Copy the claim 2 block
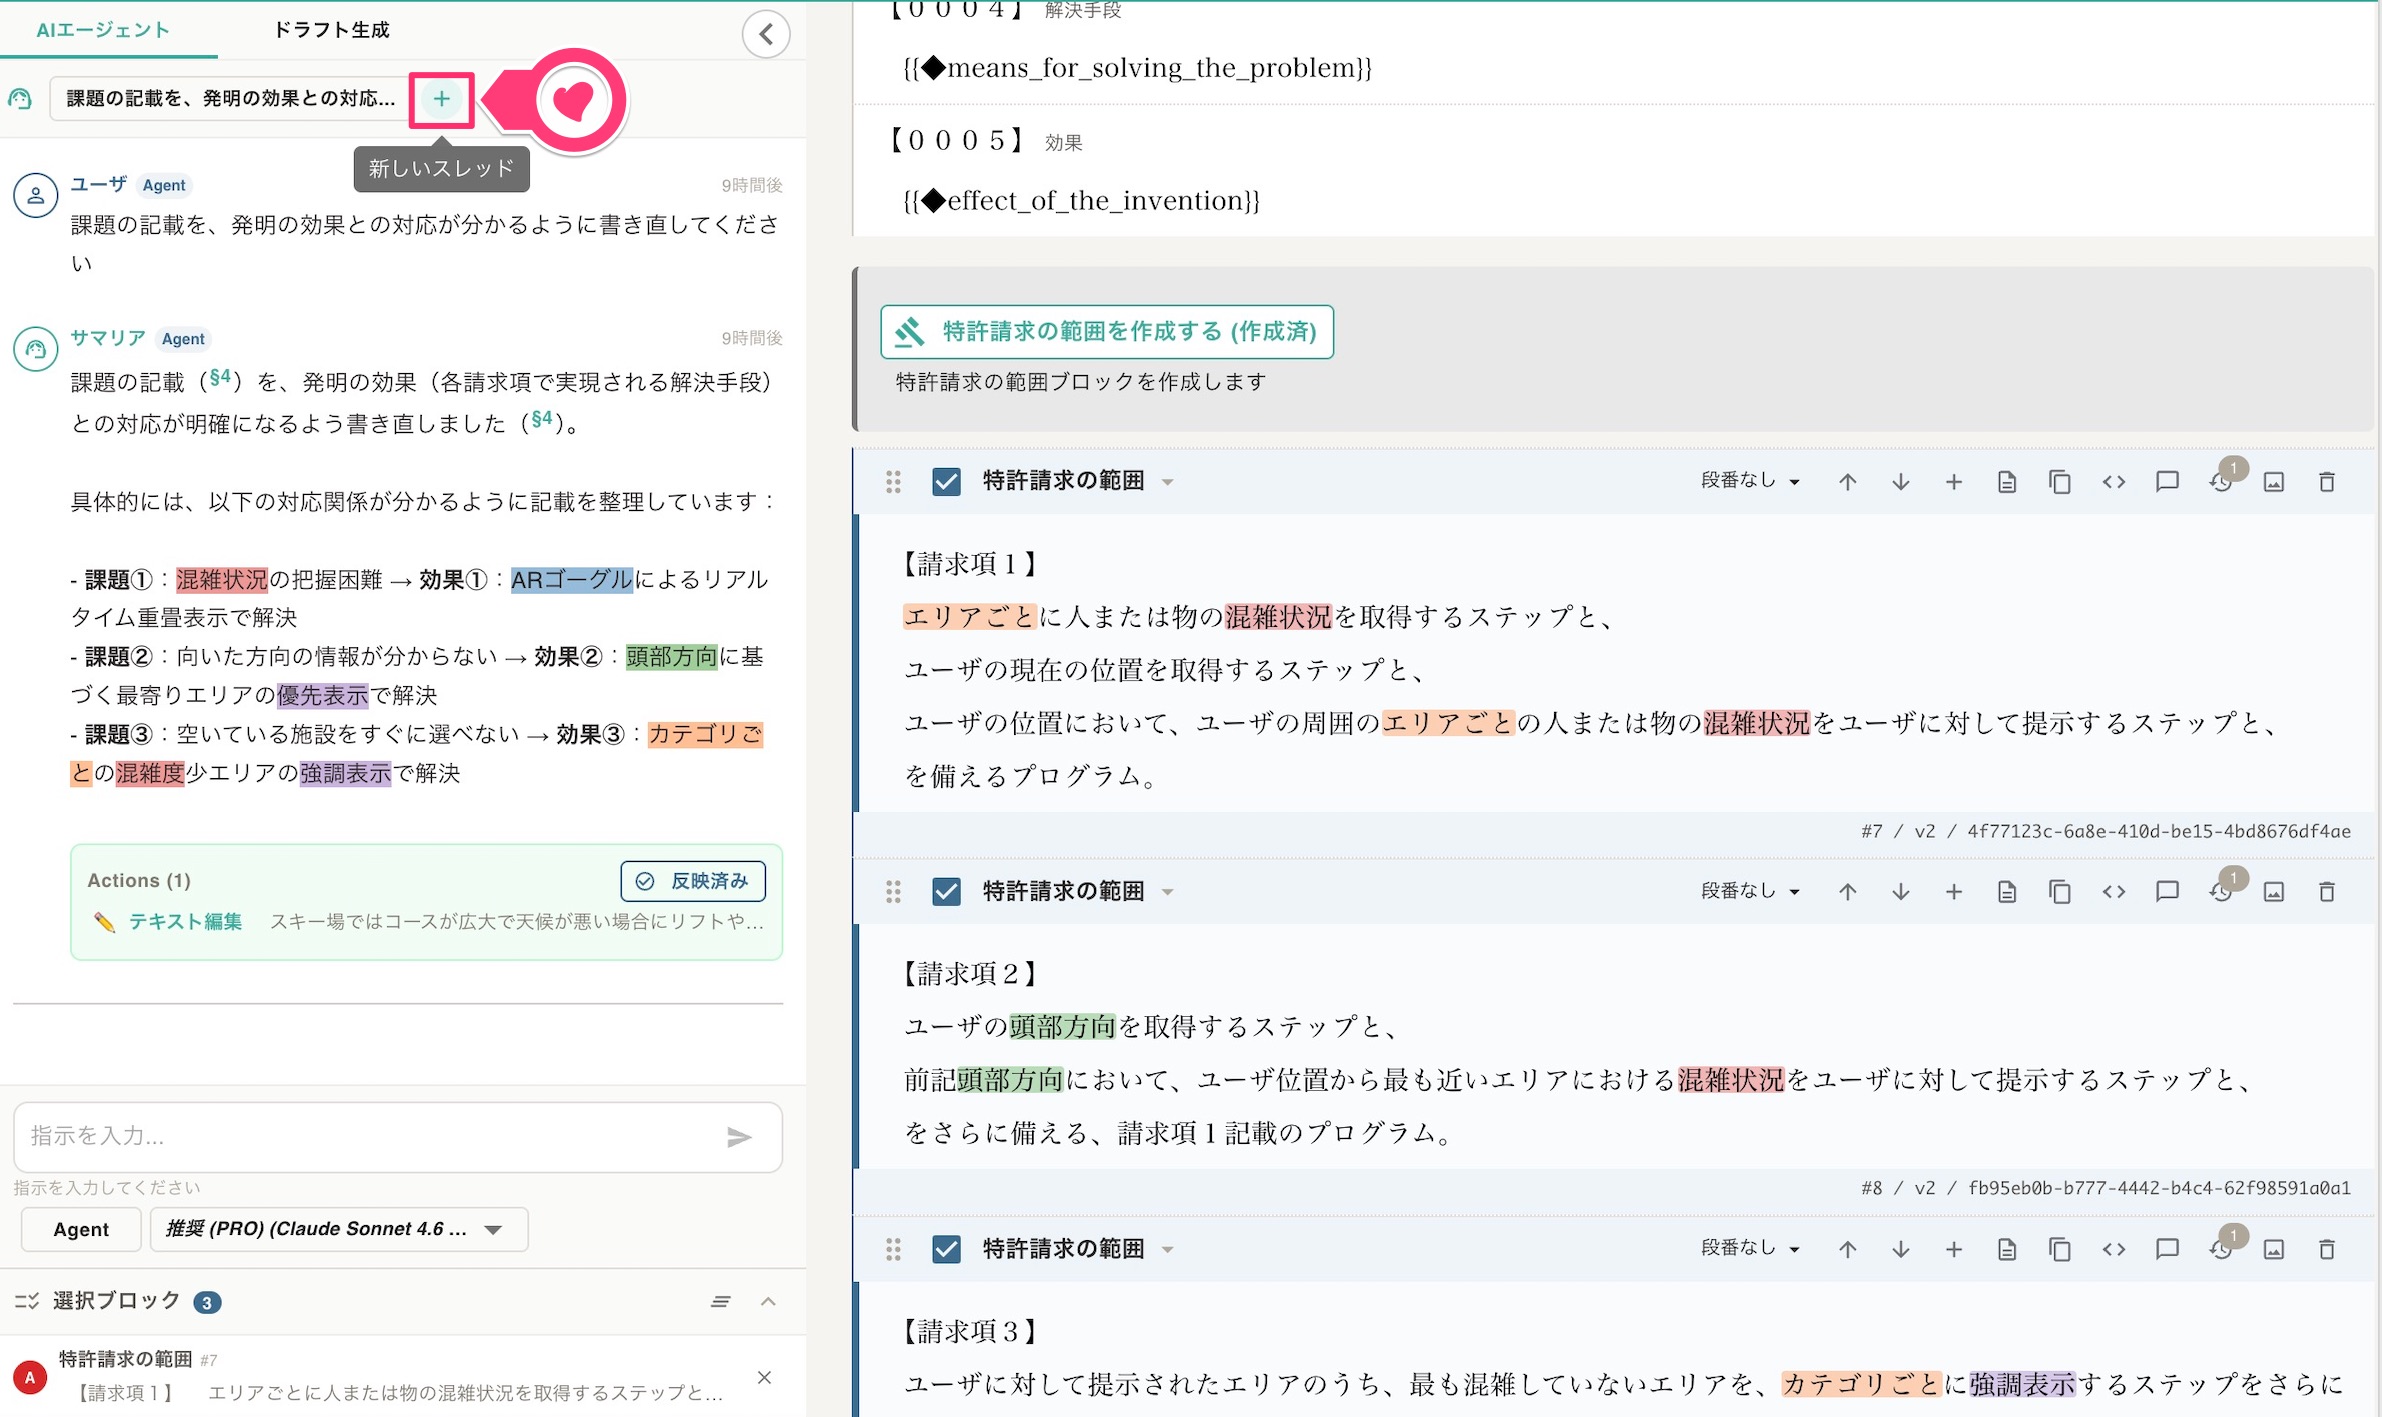2382x1417 pixels. pos(2059,892)
